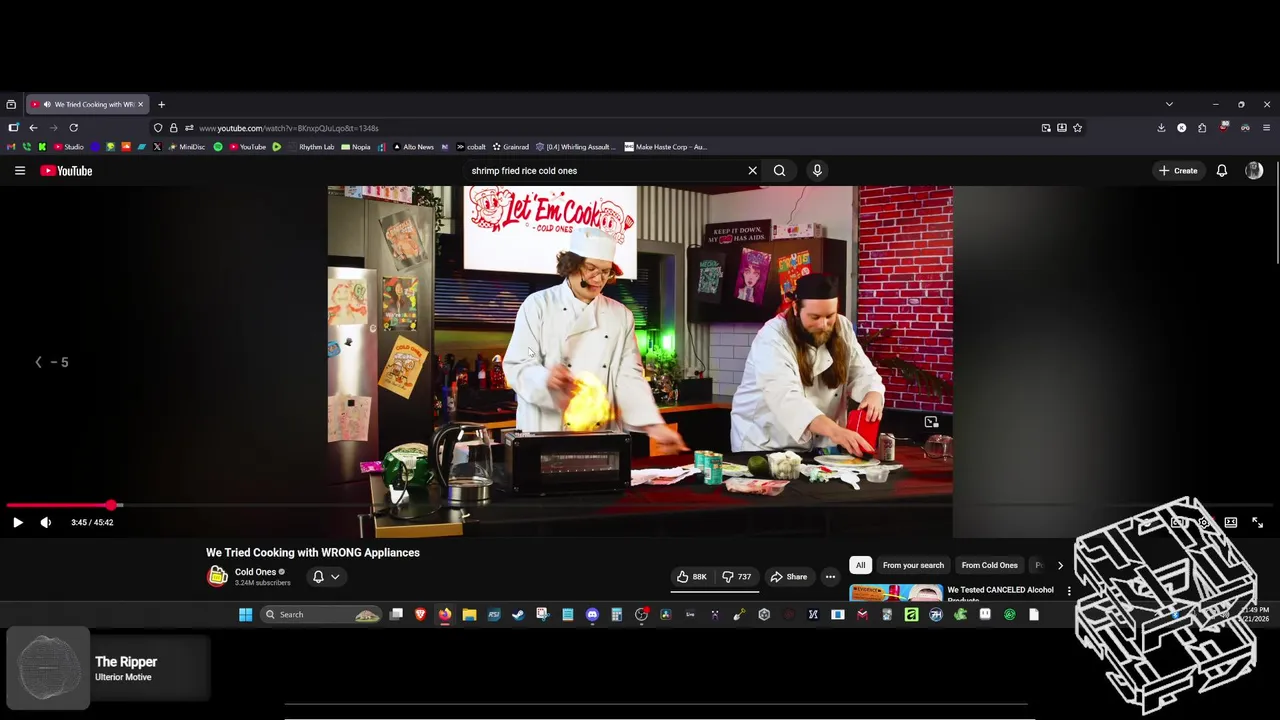1280x720 pixels.
Task: Start voice search with microphone
Action: coord(817,171)
